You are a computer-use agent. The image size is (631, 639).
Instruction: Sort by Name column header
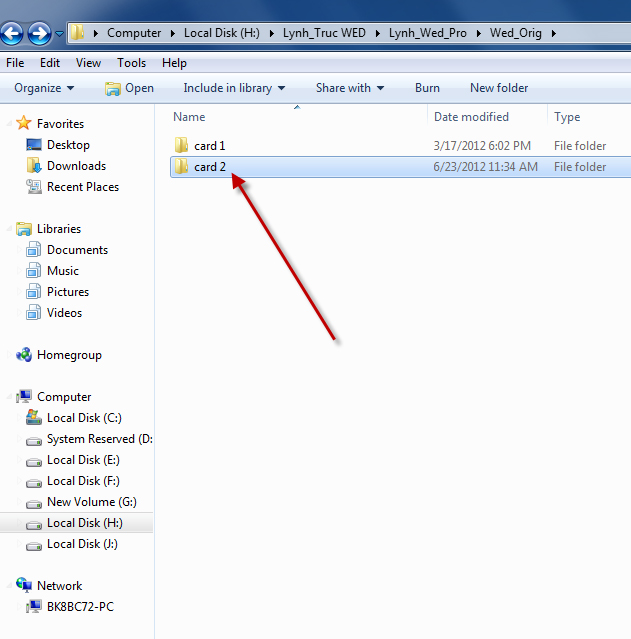click(189, 117)
